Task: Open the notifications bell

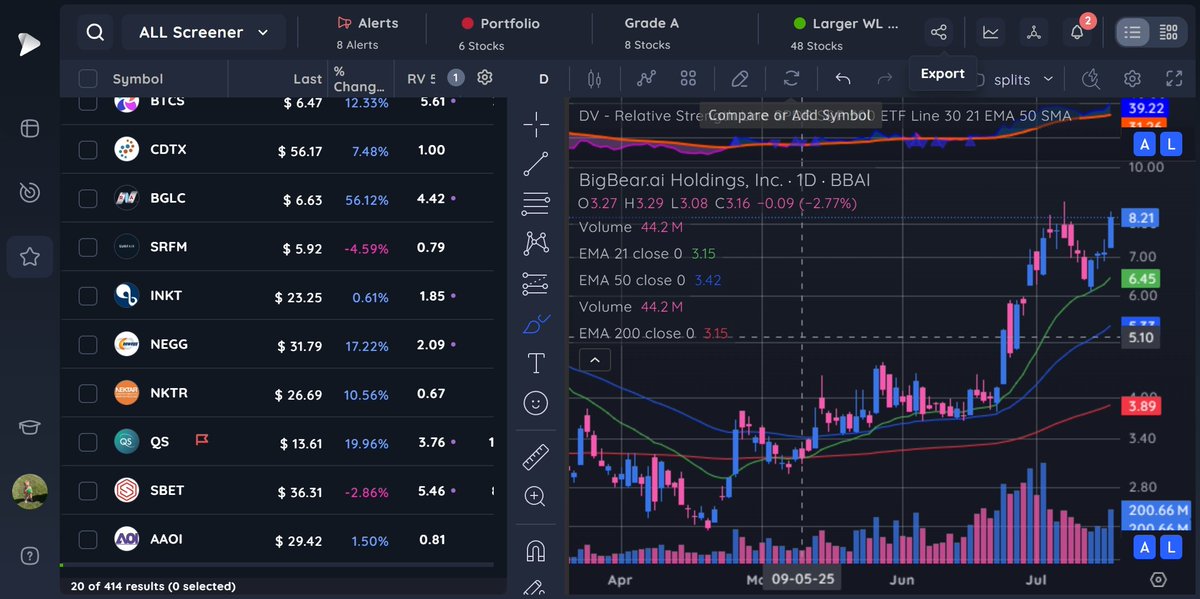Action: pyautogui.click(x=1077, y=32)
